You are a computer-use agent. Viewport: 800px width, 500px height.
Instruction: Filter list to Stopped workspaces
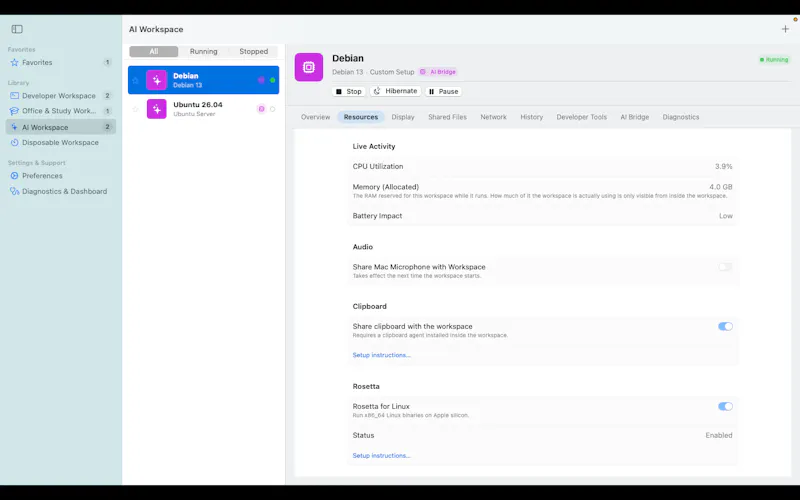[x=254, y=52]
